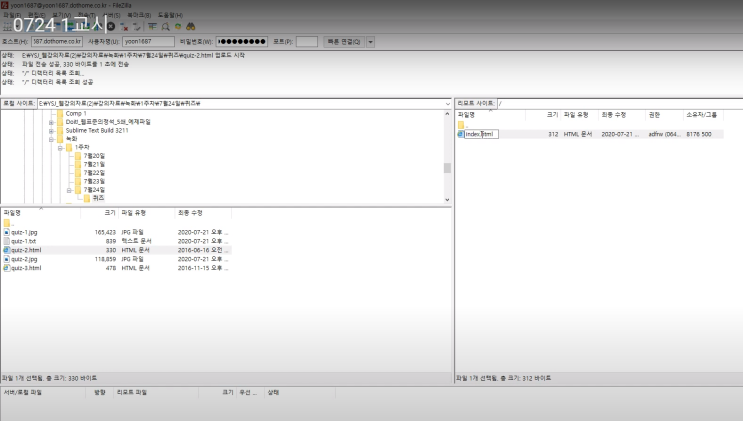Screen dimensions: 743x421
Task: Open the 도움말(H) menu
Action: (170, 15)
